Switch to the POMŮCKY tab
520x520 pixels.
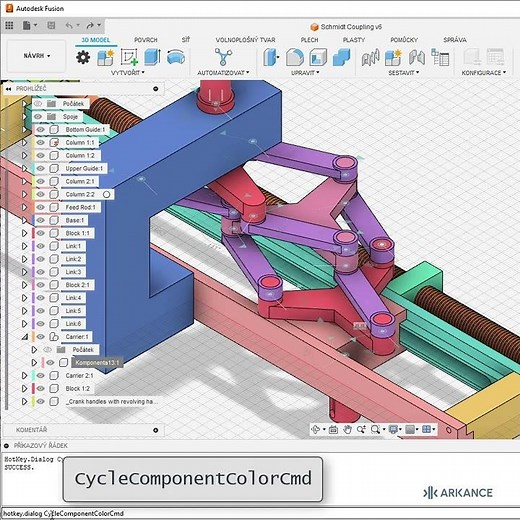coord(404,40)
